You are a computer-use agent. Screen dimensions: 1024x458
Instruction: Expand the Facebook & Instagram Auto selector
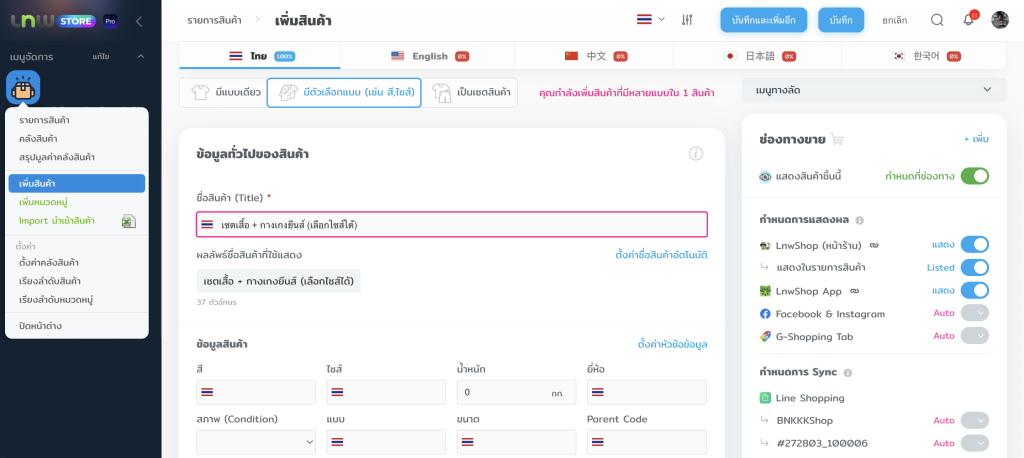click(974, 313)
